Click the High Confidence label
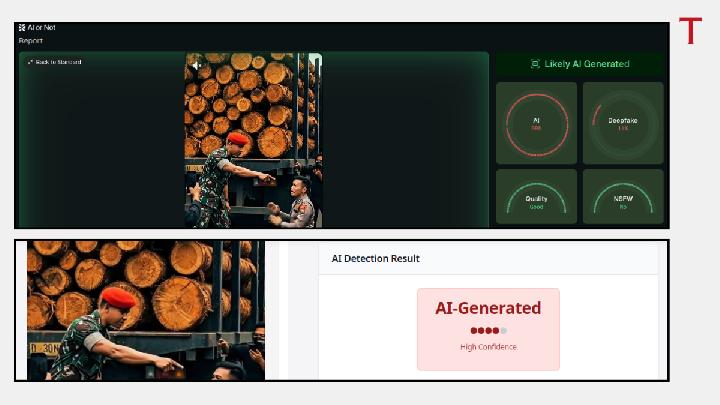 click(488, 347)
